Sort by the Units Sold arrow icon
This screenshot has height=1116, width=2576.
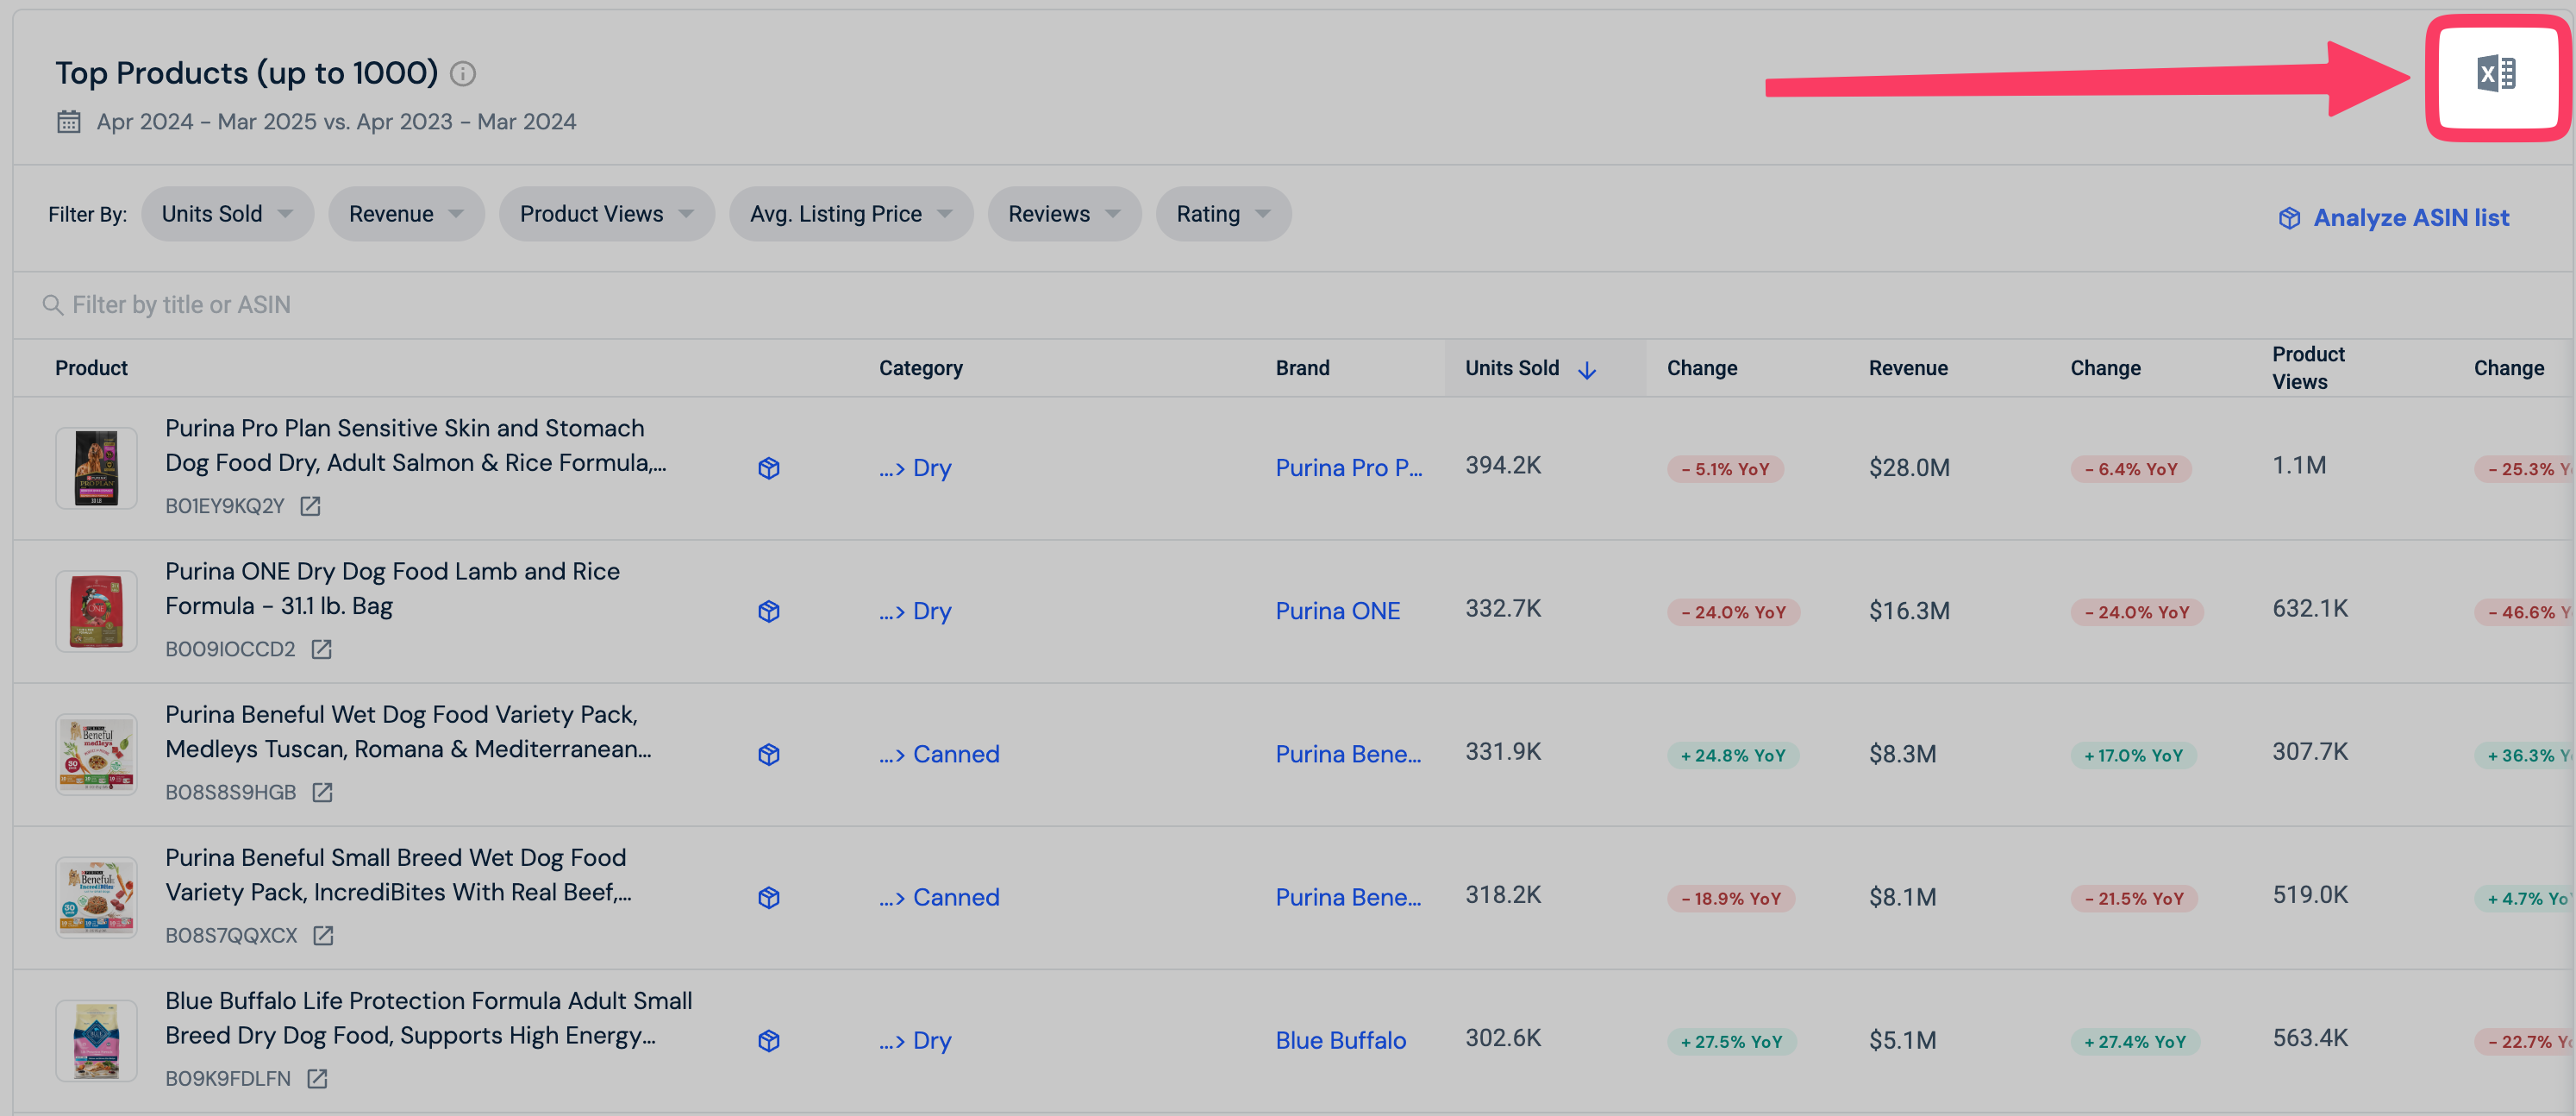click(1587, 370)
